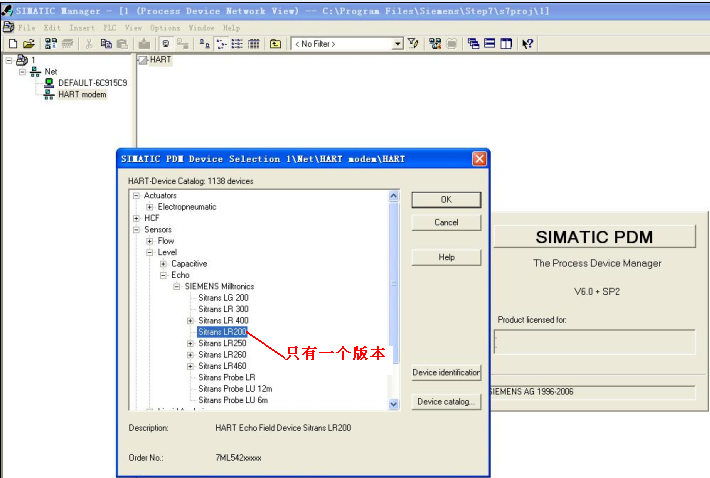Expand the Sitrans LR250 node
Screen dimensions: 710x478
tap(191, 344)
